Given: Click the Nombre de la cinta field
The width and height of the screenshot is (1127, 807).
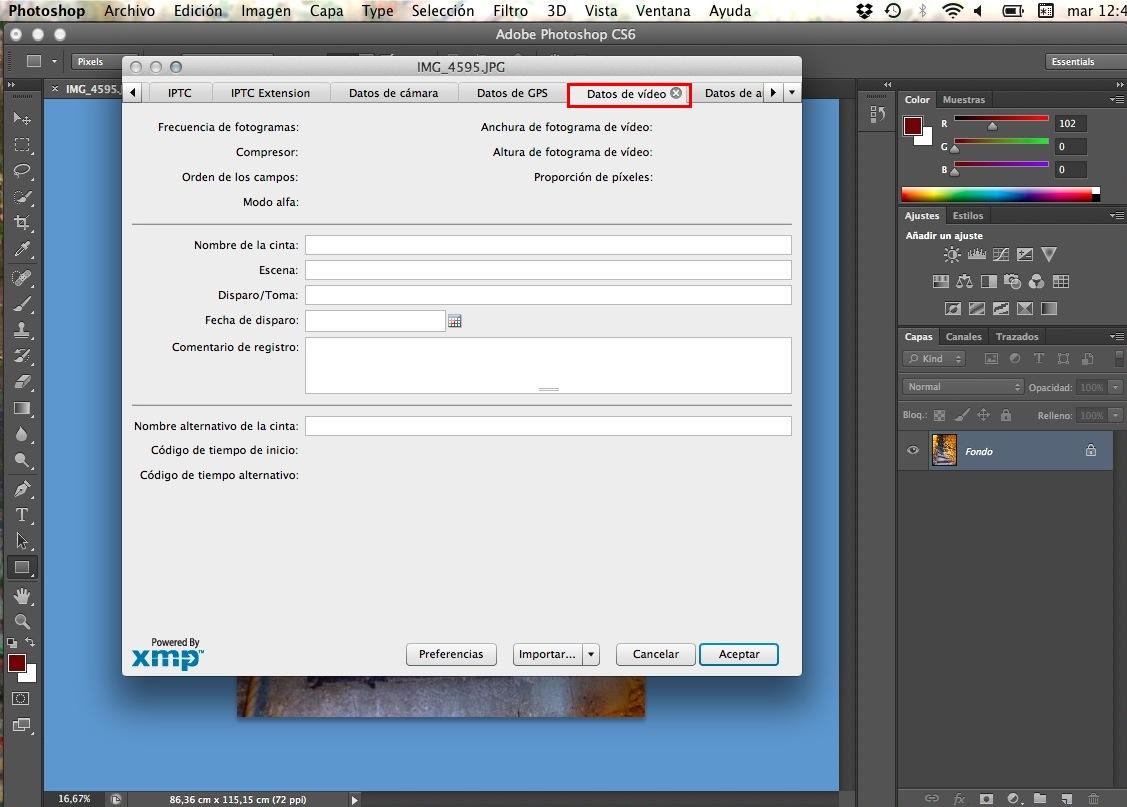Looking at the screenshot, I should [547, 245].
